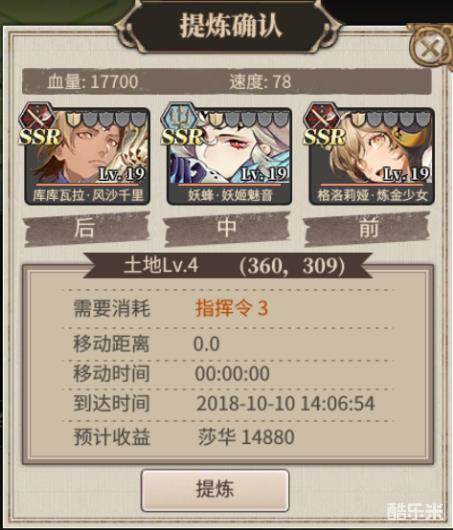Click the SSR badge on 格洛莉娅 card
453x530 pixels.
[x=324, y=137]
